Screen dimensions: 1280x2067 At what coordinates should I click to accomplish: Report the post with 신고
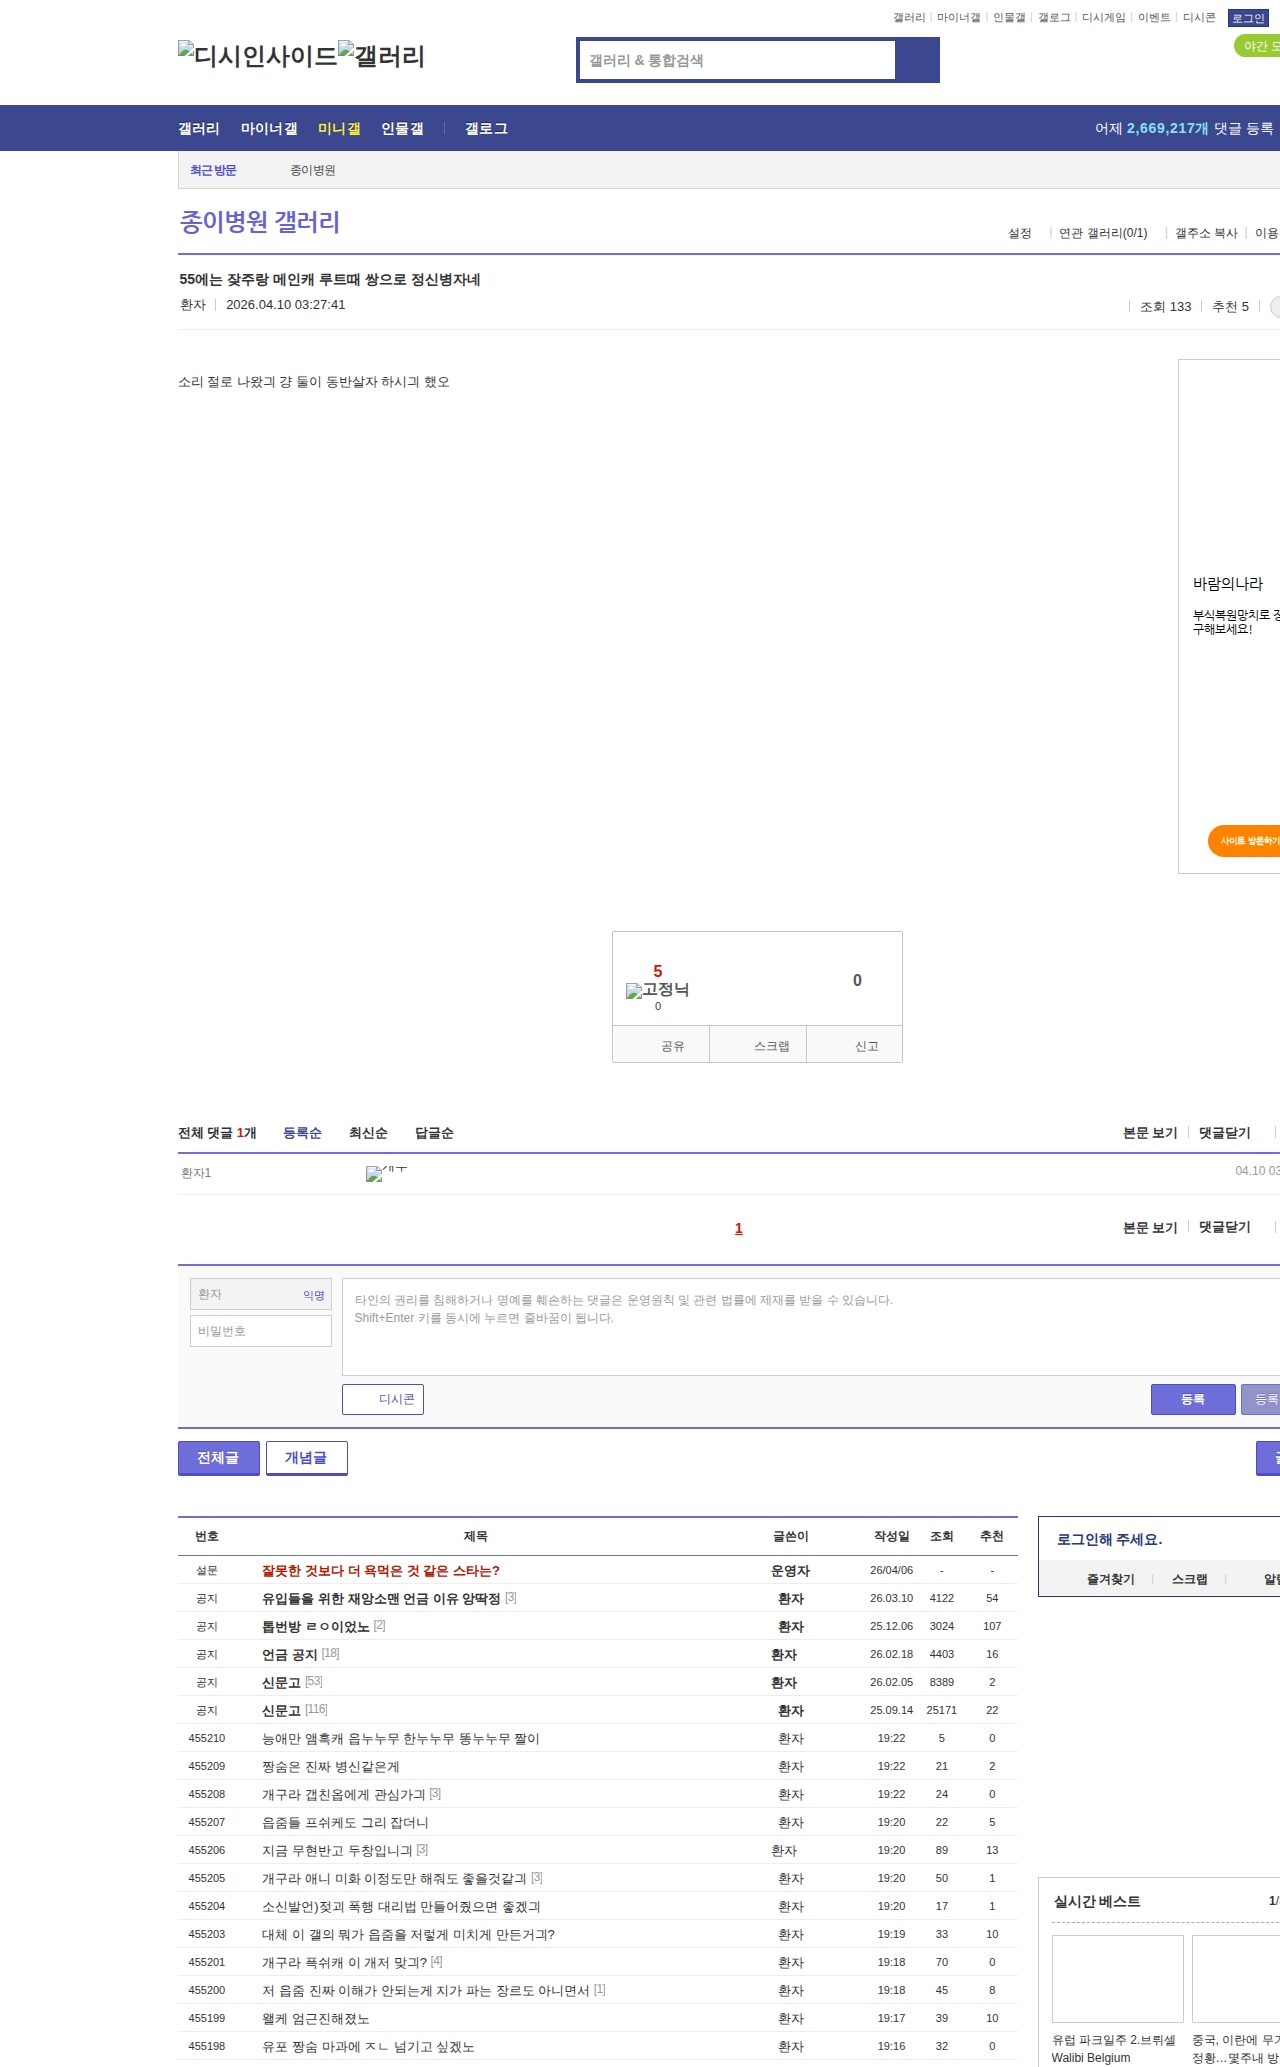point(866,1046)
